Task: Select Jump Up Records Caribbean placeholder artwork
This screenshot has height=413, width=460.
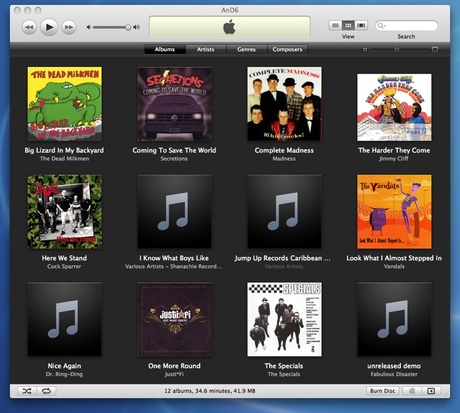Action: coord(284,212)
